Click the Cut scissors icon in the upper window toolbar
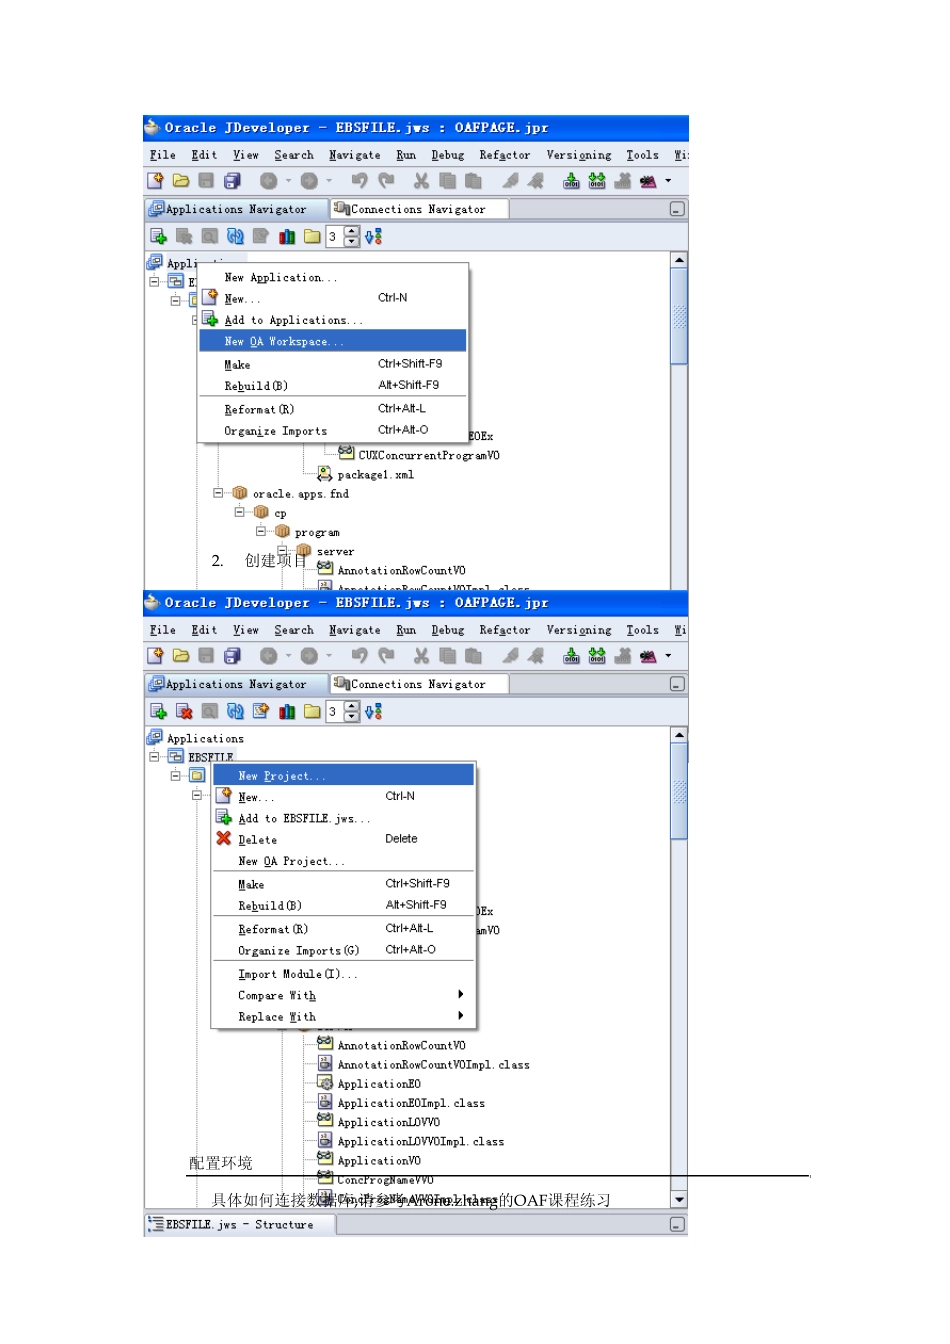Screen dimensions: 950x1344 [421, 181]
